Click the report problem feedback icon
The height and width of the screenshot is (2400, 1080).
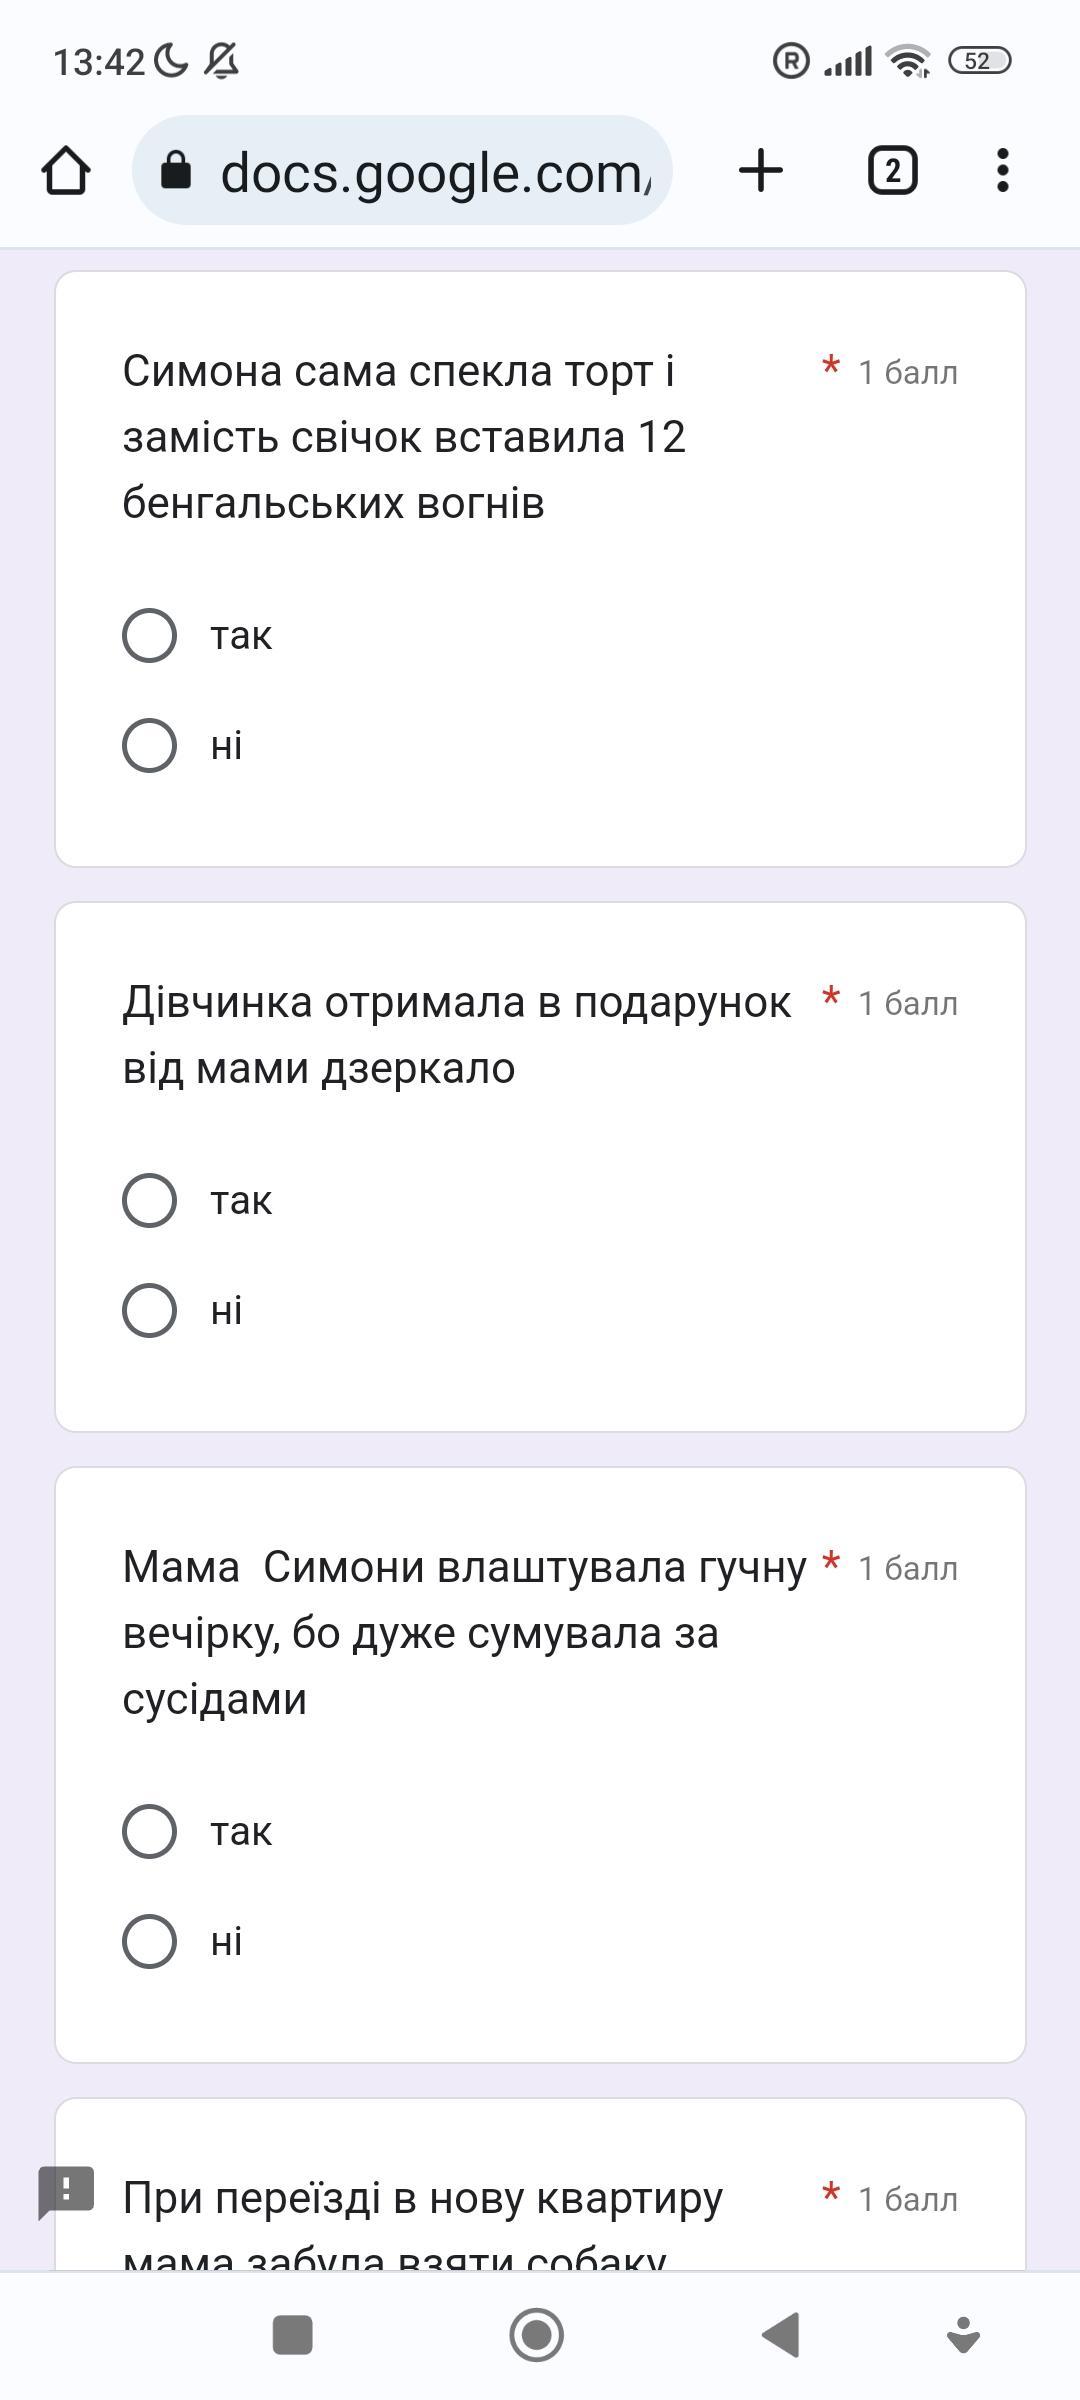tap(66, 2192)
